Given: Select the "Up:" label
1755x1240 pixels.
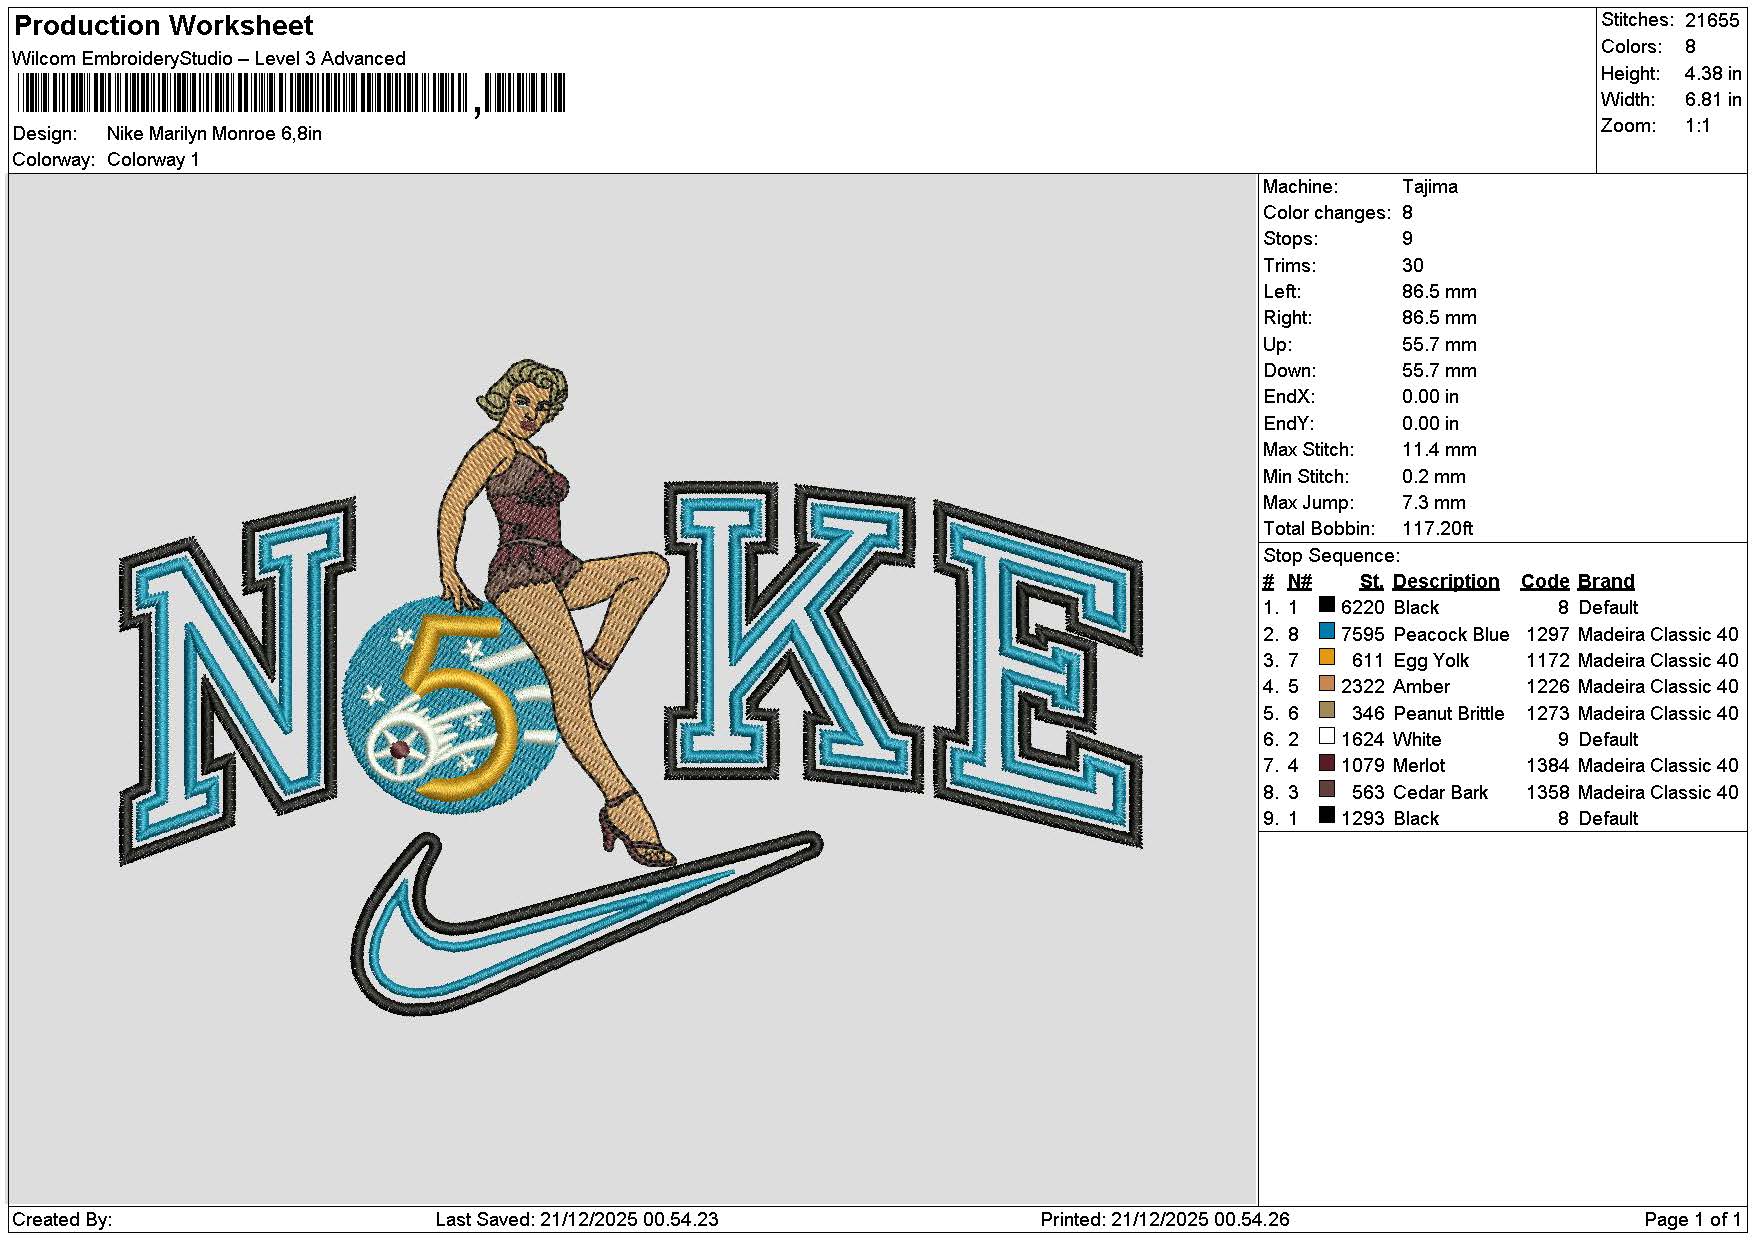Looking at the screenshot, I should tap(1278, 345).
